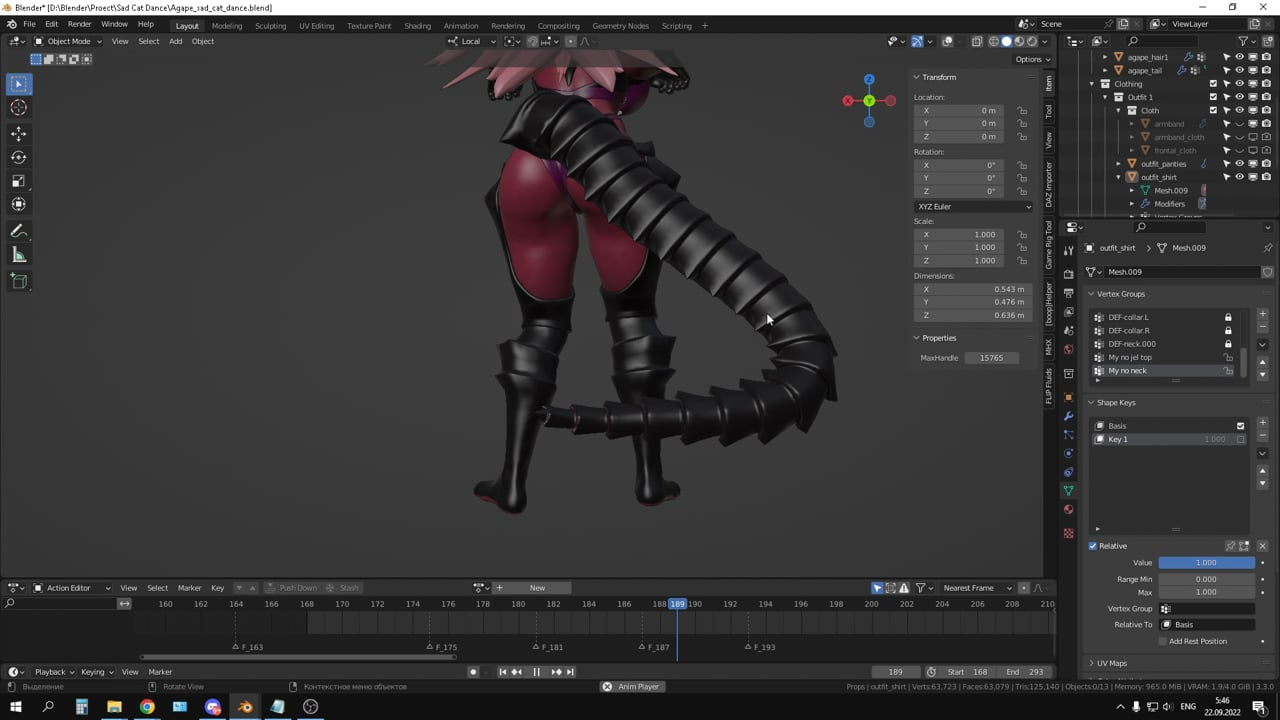The image size is (1280, 720).
Task: Toggle the Relative shape keys checkbox
Action: click(x=1093, y=546)
